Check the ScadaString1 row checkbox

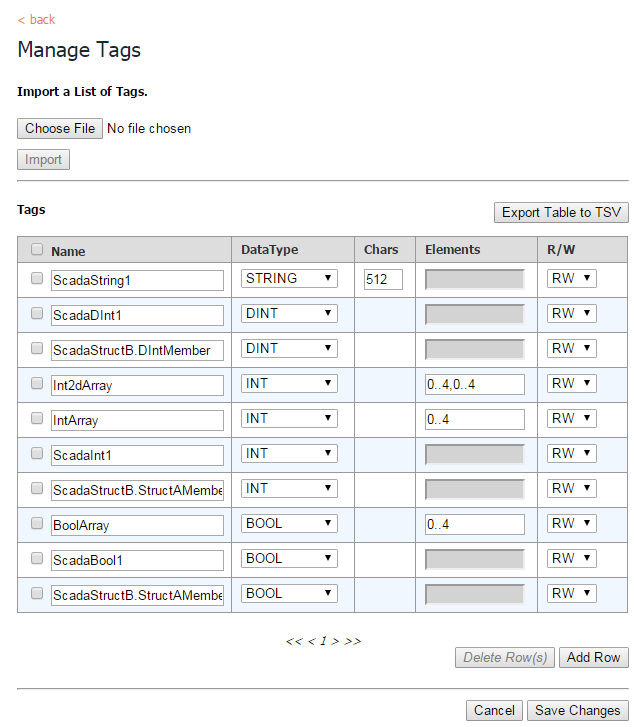(37, 278)
